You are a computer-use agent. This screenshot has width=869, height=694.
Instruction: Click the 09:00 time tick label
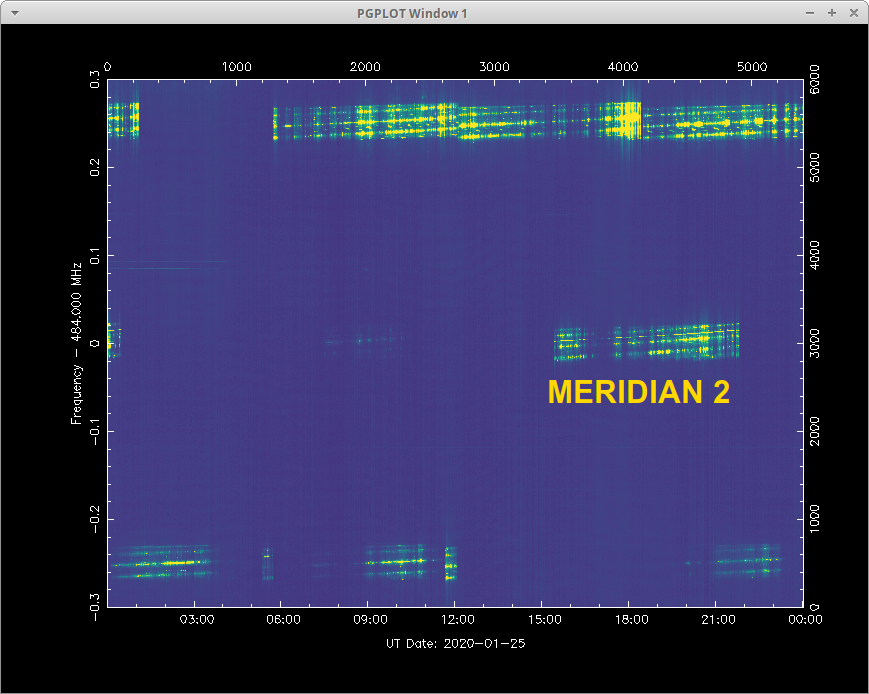click(x=370, y=619)
